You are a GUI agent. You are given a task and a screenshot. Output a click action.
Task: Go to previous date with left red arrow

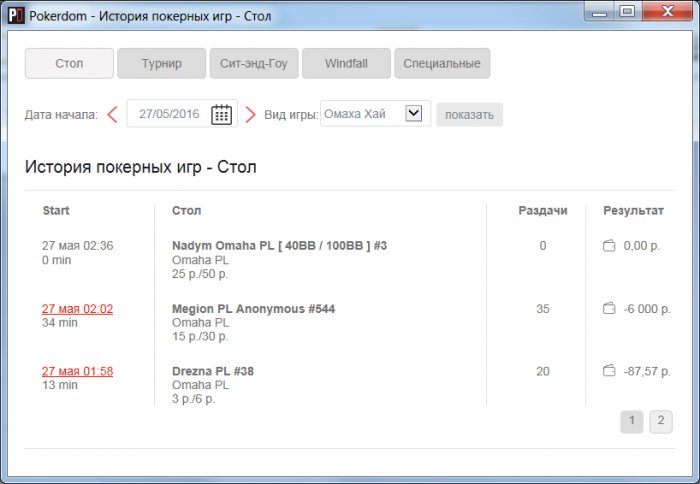coord(112,114)
